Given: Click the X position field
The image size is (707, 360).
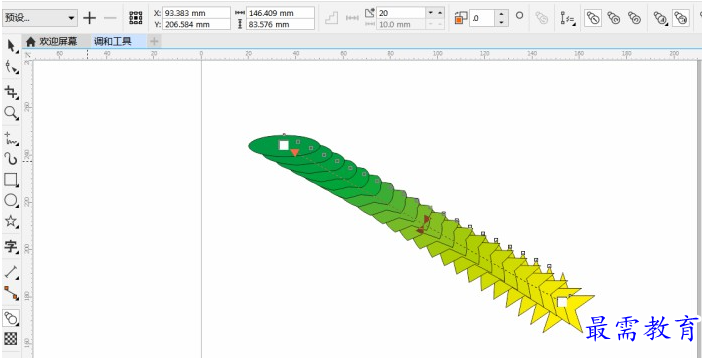Looking at the screenshot, I should (x=196, y=13).
